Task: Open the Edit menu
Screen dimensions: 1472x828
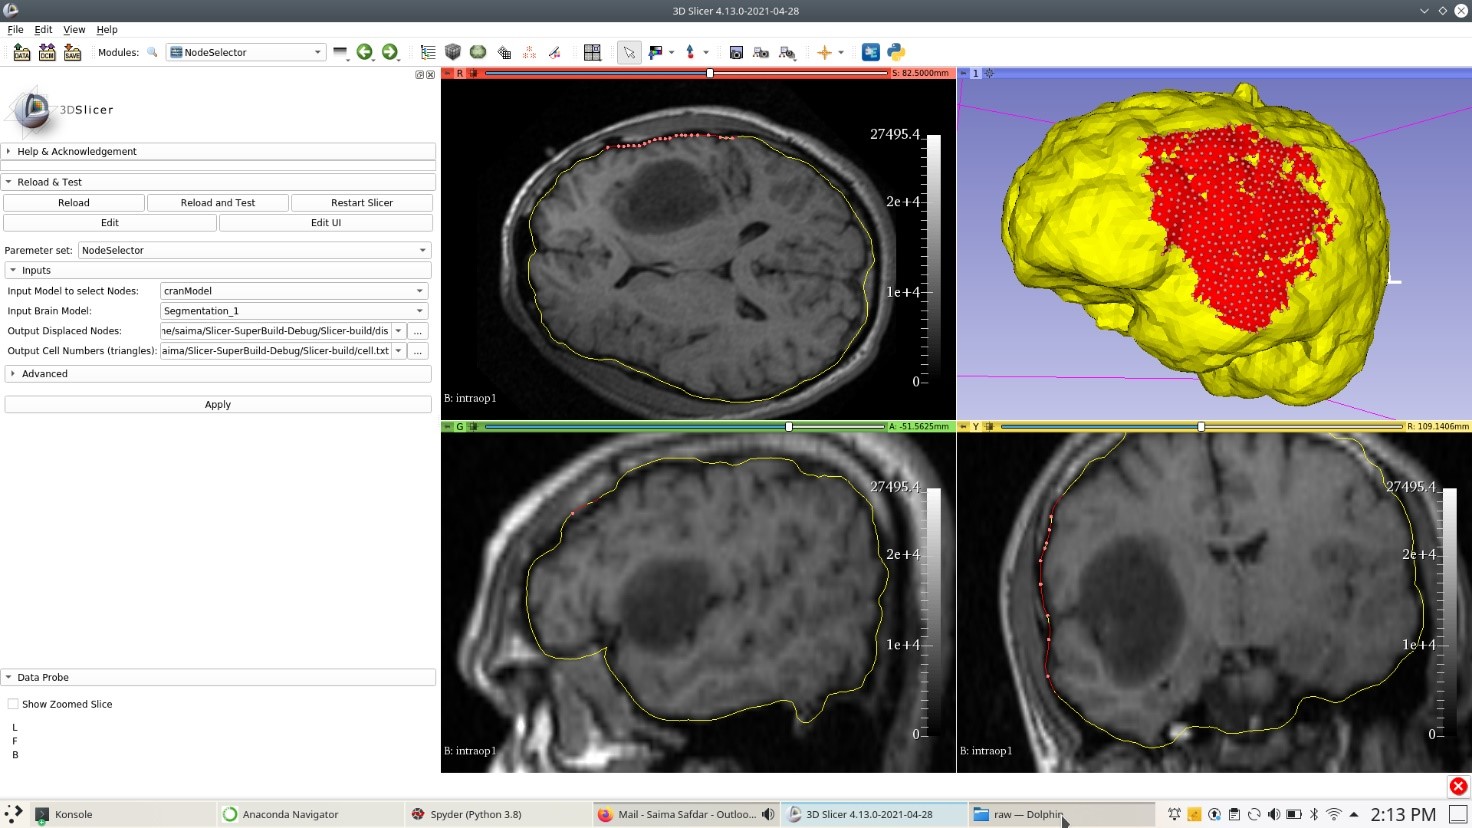Action: (43, 29)
